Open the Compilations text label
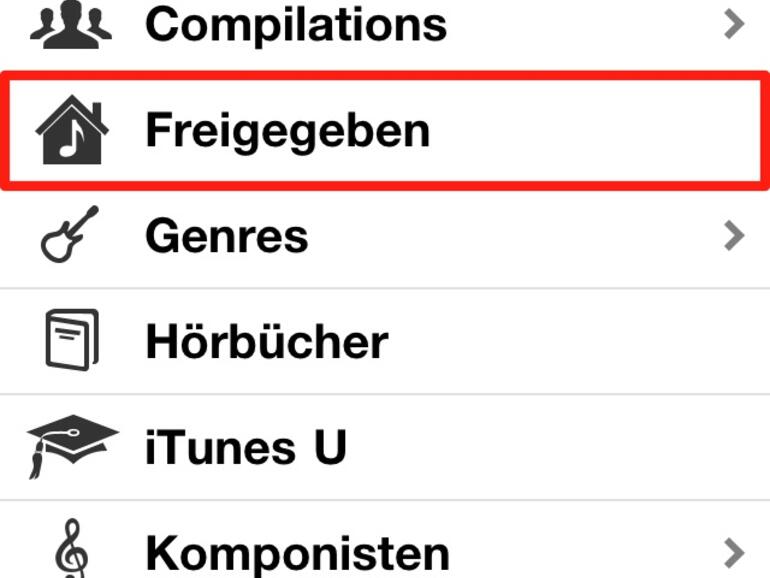This screenshot has height=578, width=770. (296, 24)
